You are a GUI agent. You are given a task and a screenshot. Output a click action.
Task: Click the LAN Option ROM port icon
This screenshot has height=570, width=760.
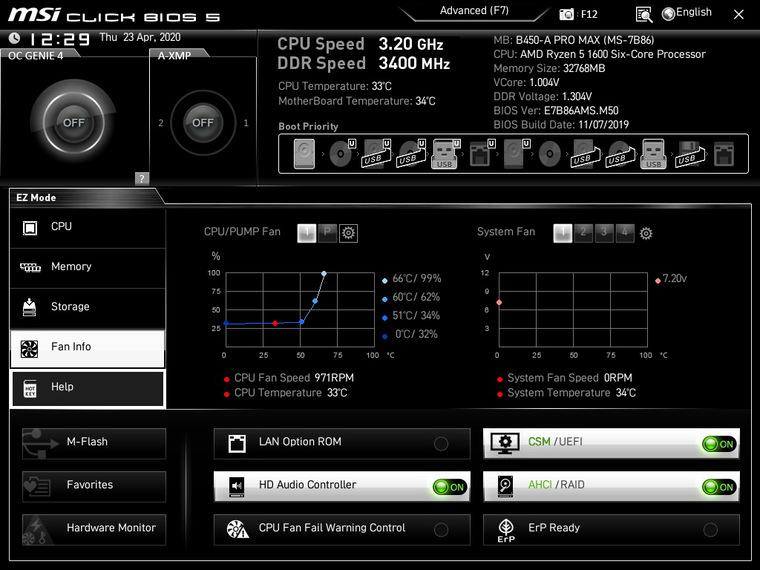click(237, 443)
